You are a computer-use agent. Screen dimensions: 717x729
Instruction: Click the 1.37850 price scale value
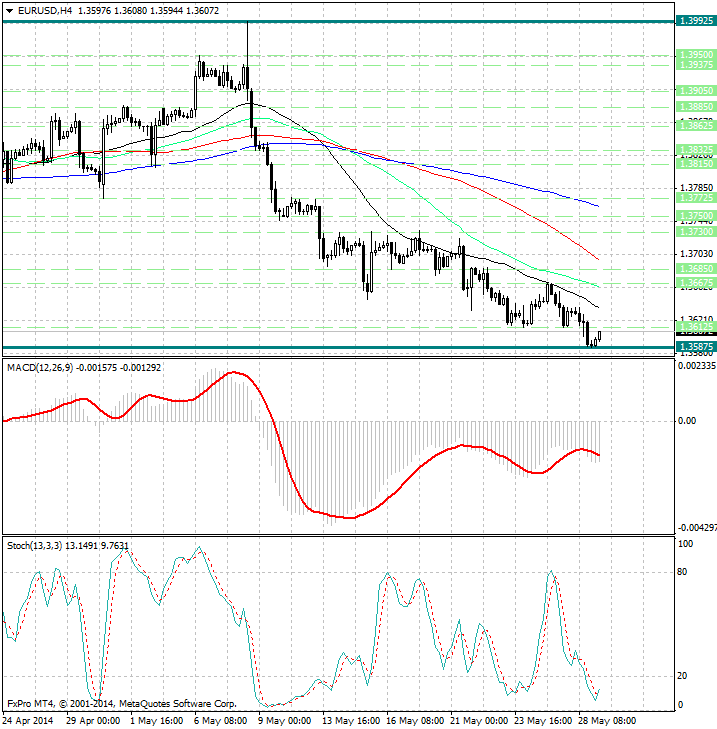point(696,187)
